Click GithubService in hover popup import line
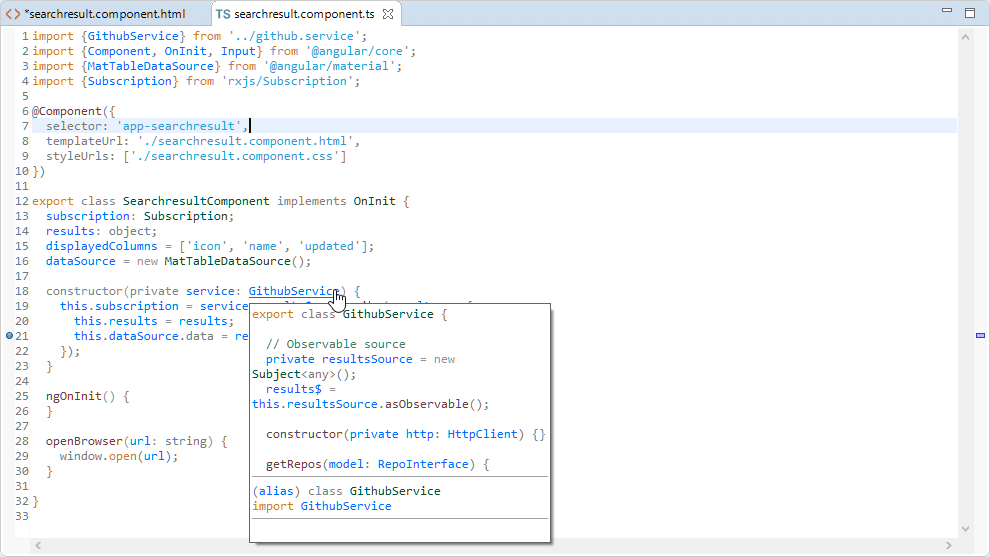The height and width of the screenshot is (557, 990). coord(346,506)
